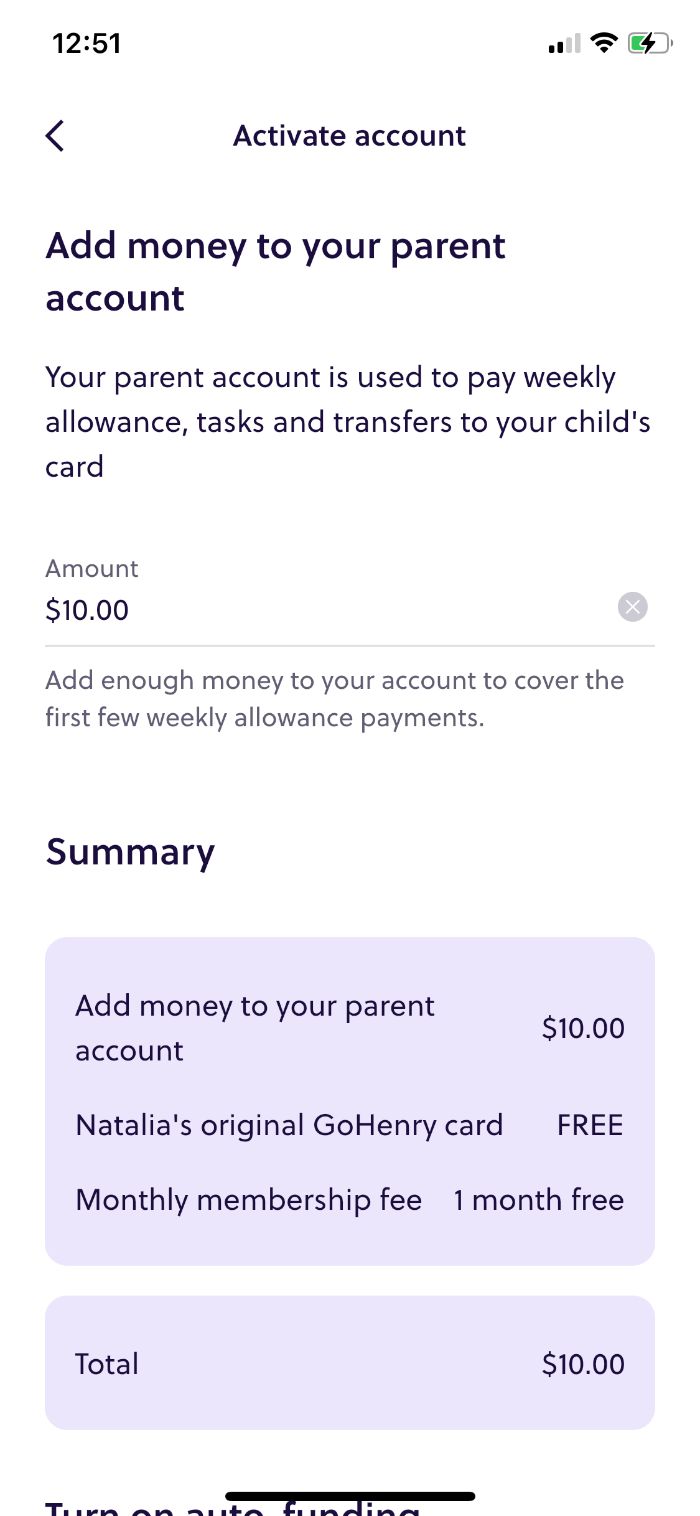
Task: Tap the Wi-Fi status icon
Action: pos(601,43)
